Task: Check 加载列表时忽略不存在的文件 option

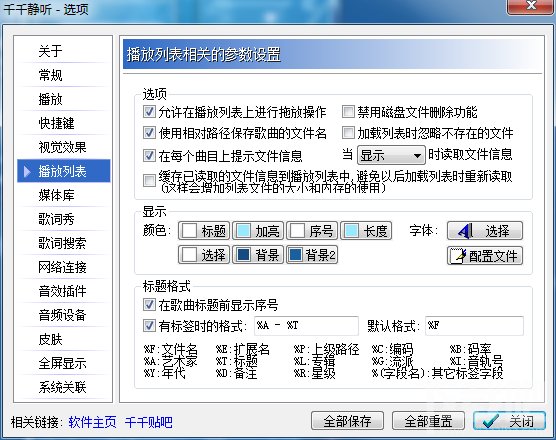Action: point(348,133)
